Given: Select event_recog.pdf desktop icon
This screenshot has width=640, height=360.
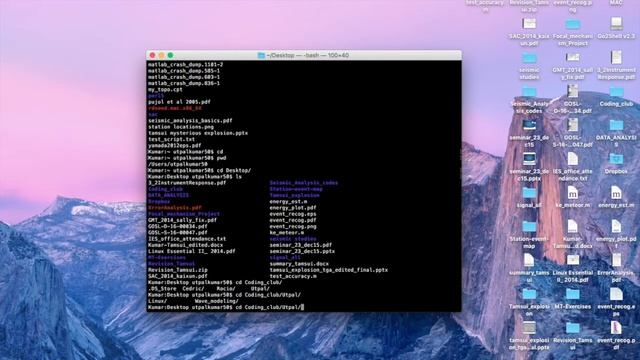Looking at the screenshot, I should [x=616, y=327].
